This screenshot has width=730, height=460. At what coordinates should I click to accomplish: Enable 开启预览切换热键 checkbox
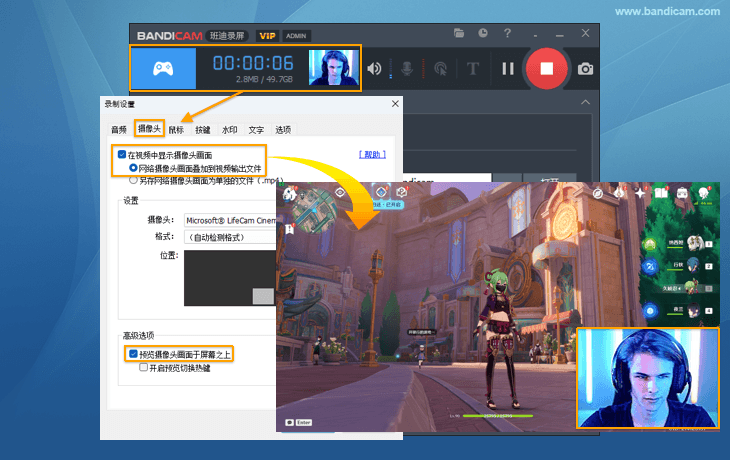click(x=144, y=367)
